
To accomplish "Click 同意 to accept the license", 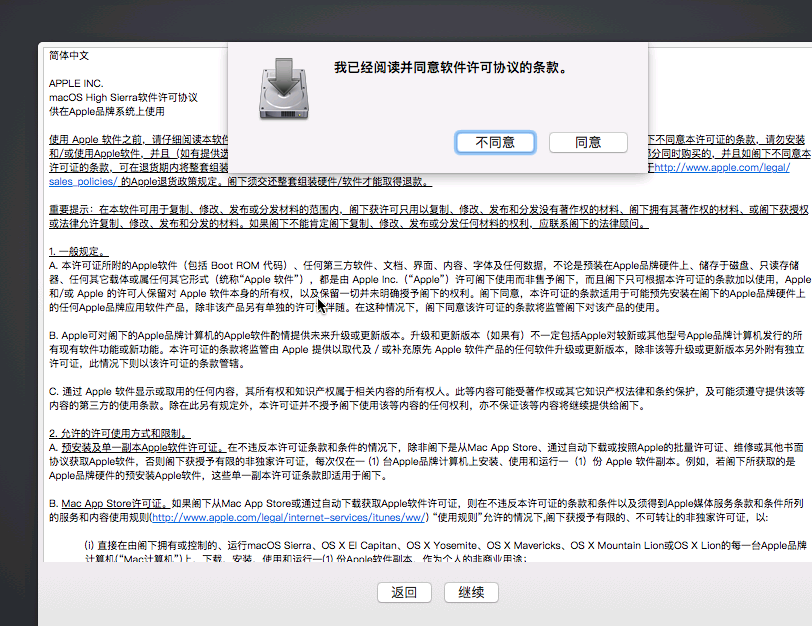I will click(588, 142).
